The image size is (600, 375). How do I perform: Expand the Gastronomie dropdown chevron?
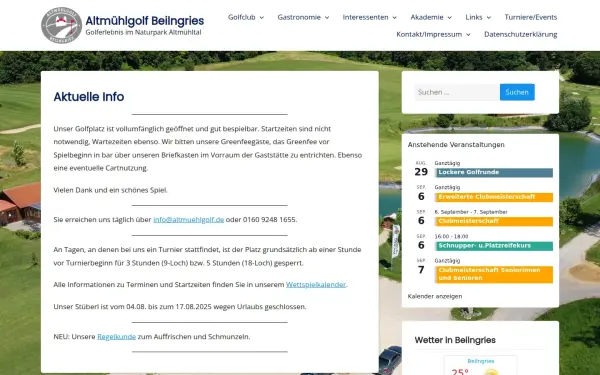click(x=327, y=18)
